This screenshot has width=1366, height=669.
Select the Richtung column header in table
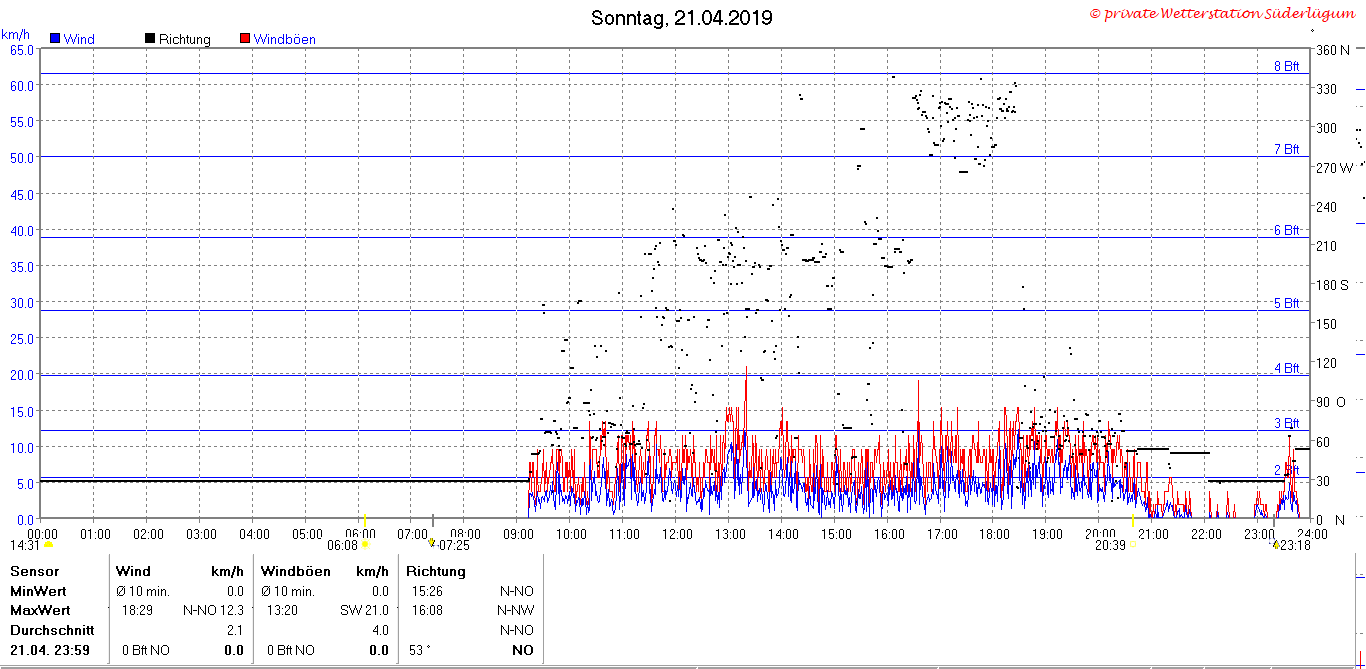coord(436,571)
